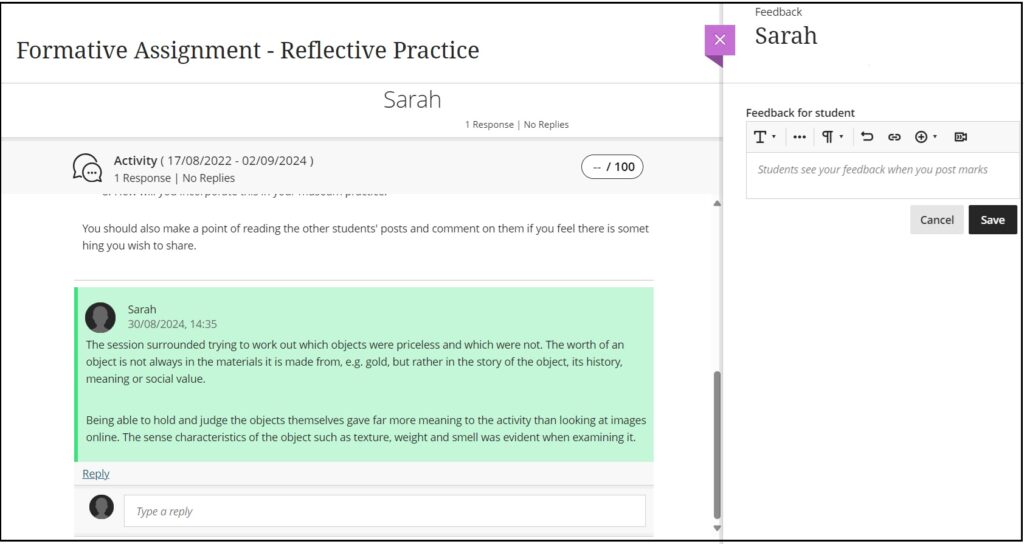The height and width of the screenshot is (544, 1024).
Task: Open more formatting options ellipsis
Action: point(799,137)
